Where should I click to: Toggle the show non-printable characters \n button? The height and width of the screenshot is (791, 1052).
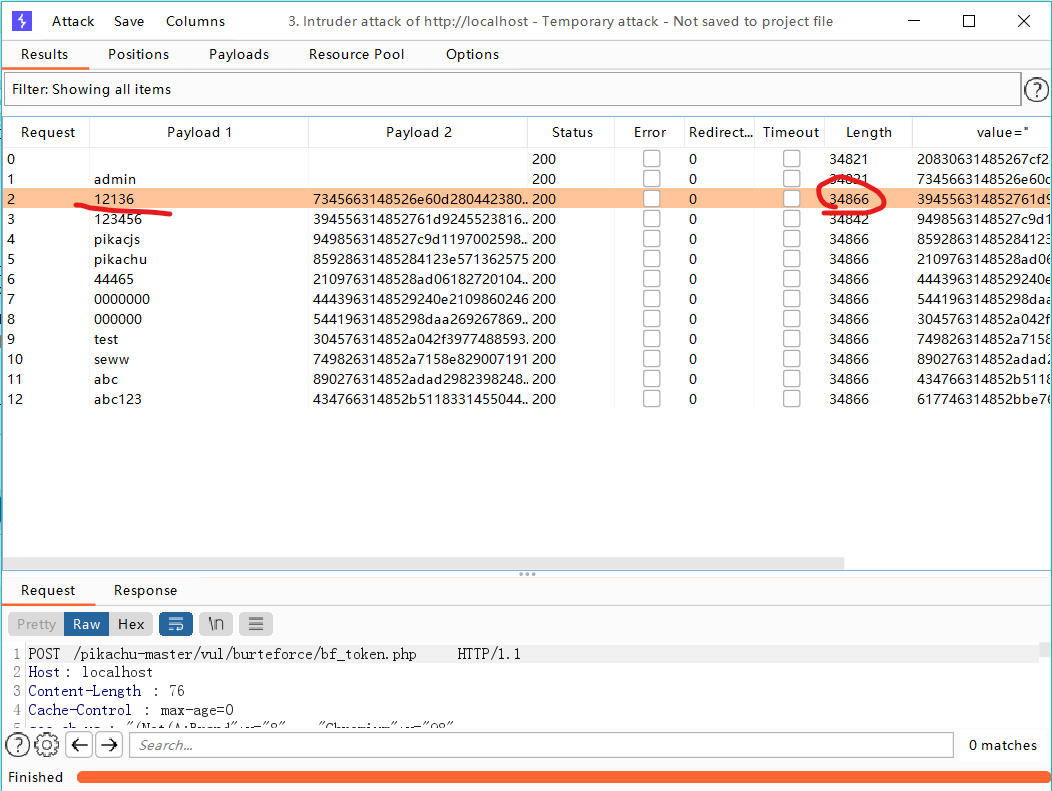216,624
